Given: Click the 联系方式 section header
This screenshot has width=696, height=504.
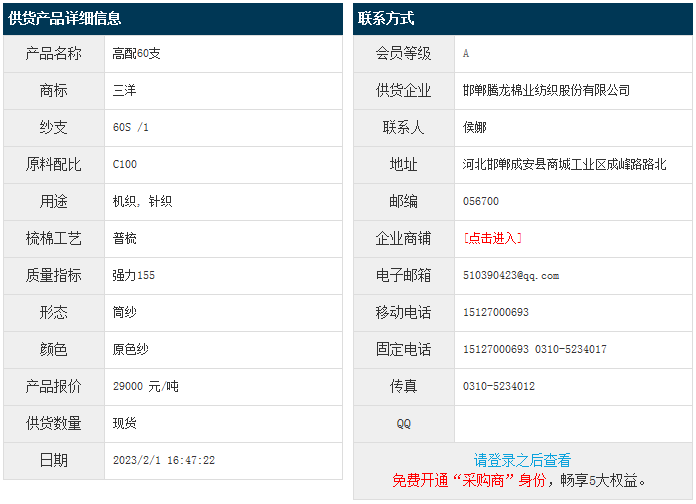Looking at the screenshot, I should [386, 18].
